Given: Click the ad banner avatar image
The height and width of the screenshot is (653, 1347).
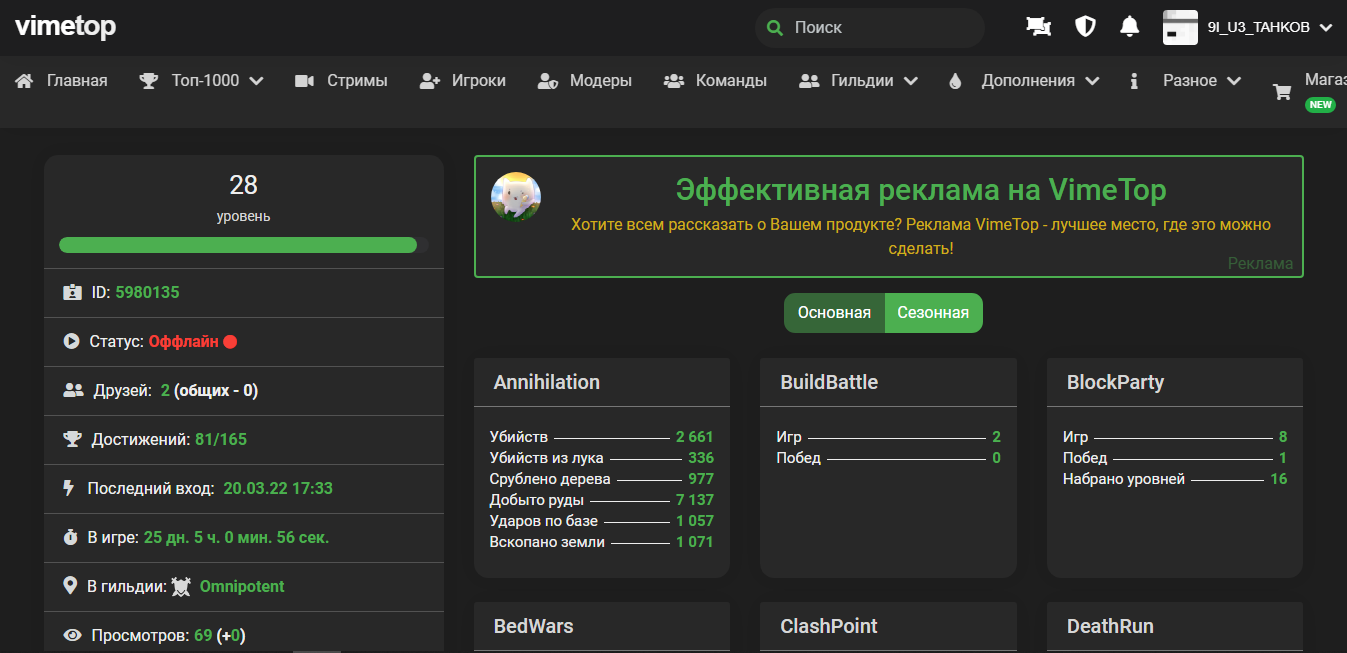Looking at the screenshot, I should point(516,197).
